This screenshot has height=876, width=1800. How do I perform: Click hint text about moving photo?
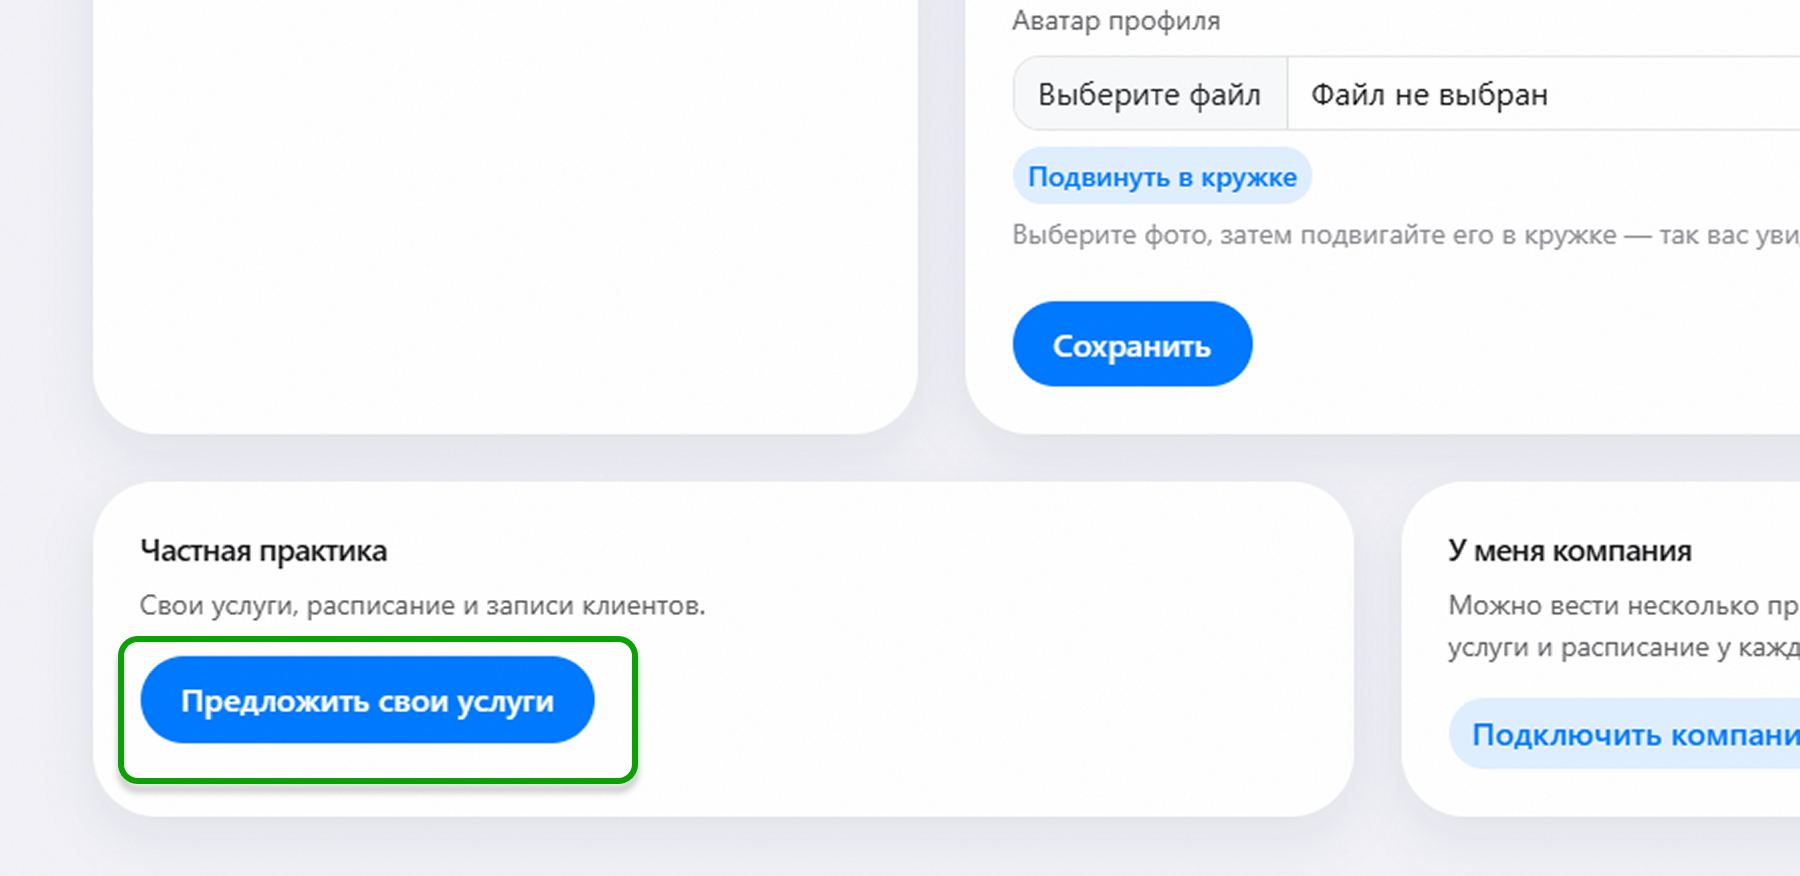(x=1406, y=235)
